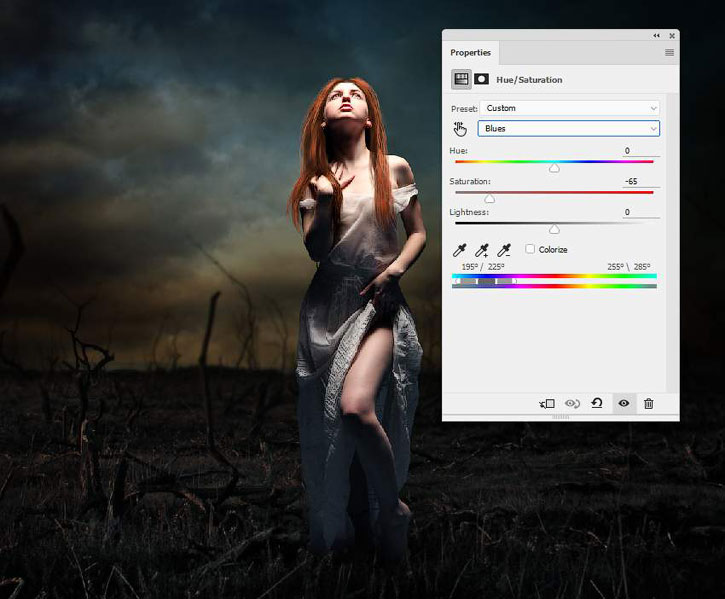
Task: Click the 'Saturation:' label
Action: pos(470,181)
